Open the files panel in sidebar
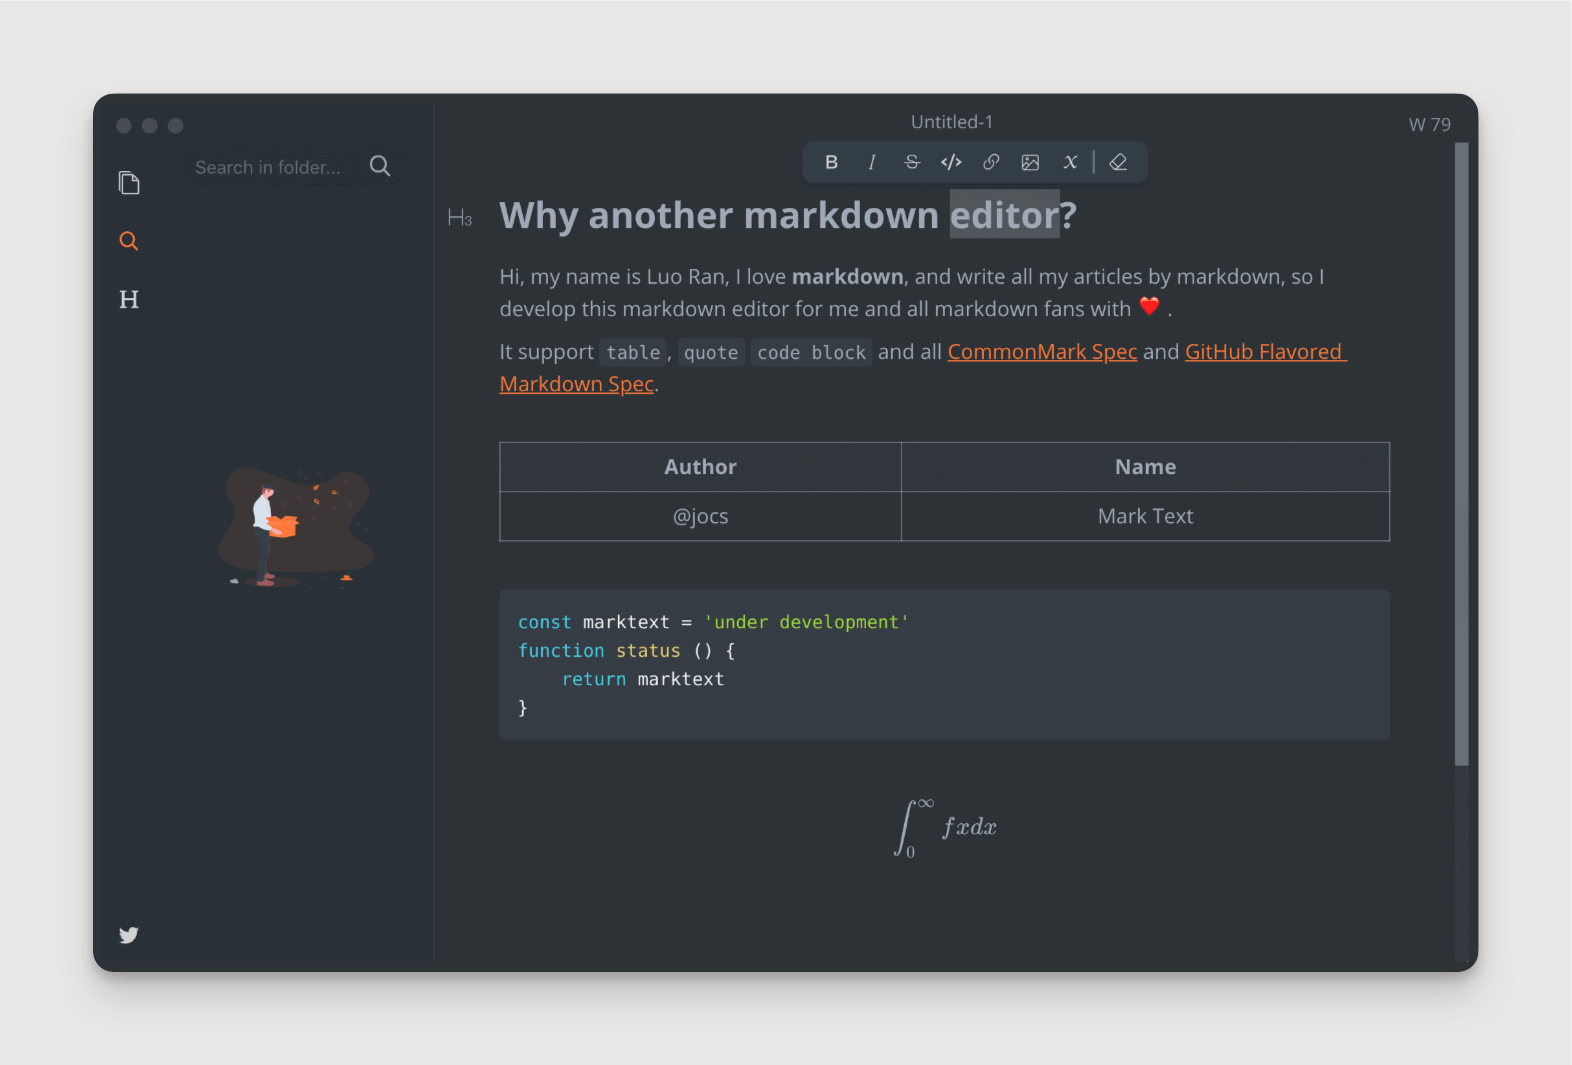 tap(129, 183)
